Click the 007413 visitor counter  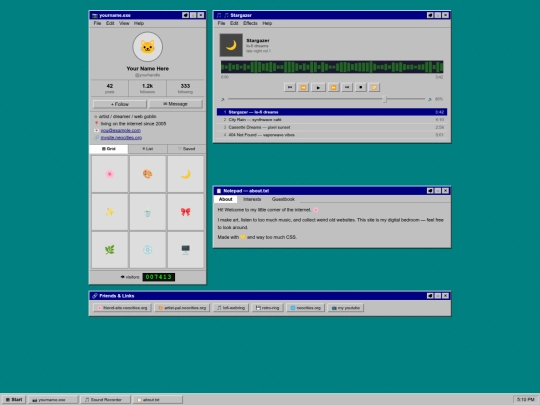(x=159, y=277)
